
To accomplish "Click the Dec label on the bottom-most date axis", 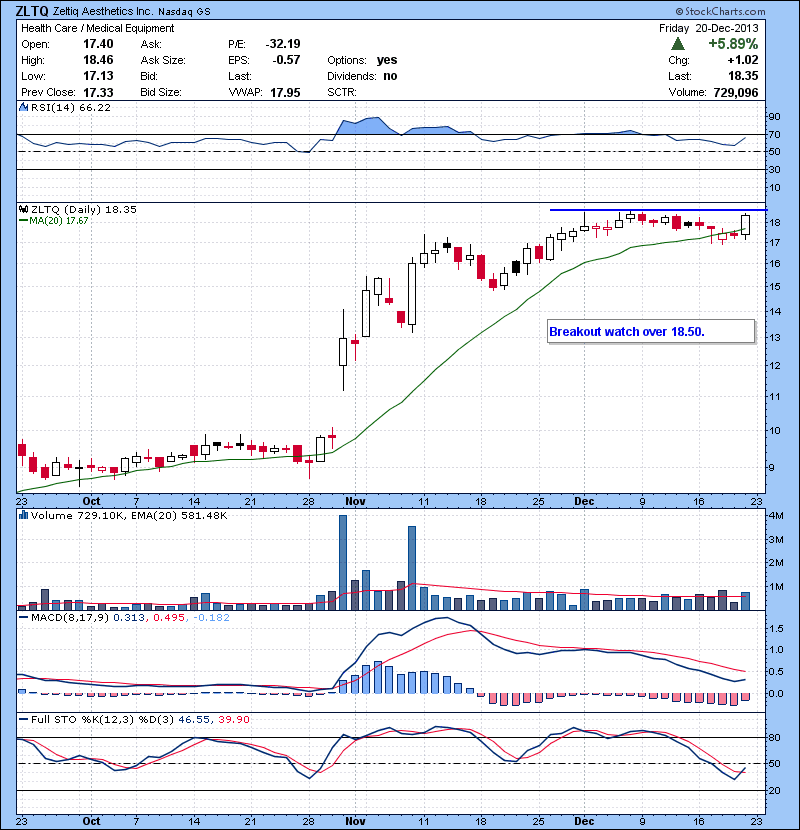I will (585, 822).
